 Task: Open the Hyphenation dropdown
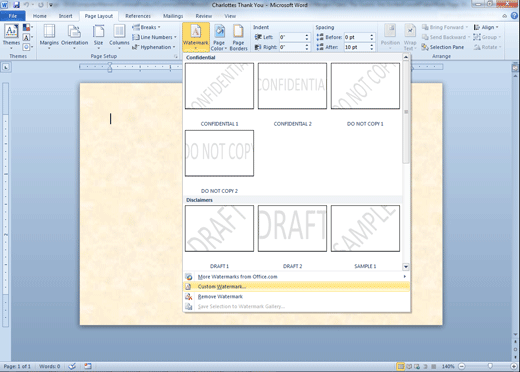(153, 47)
